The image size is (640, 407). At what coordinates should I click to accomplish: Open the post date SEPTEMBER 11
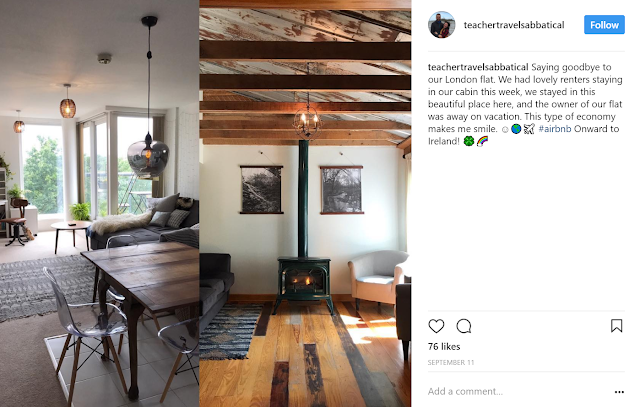(x=451, y=363)
